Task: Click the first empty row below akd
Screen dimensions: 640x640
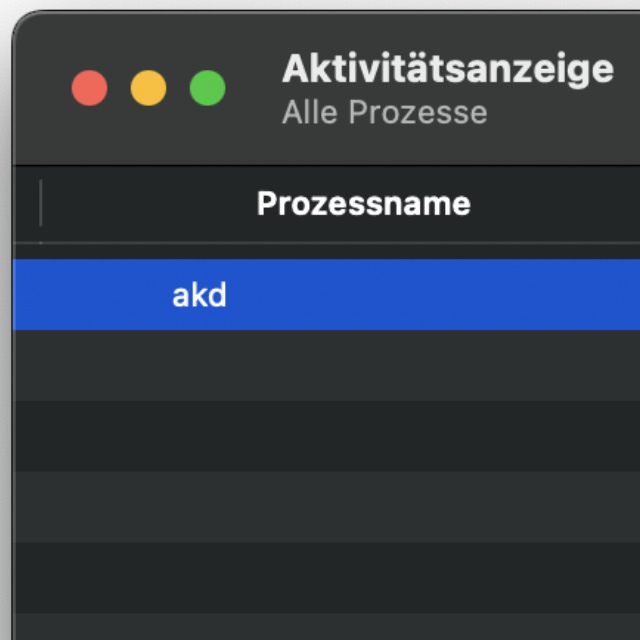Action: (326, 365)
